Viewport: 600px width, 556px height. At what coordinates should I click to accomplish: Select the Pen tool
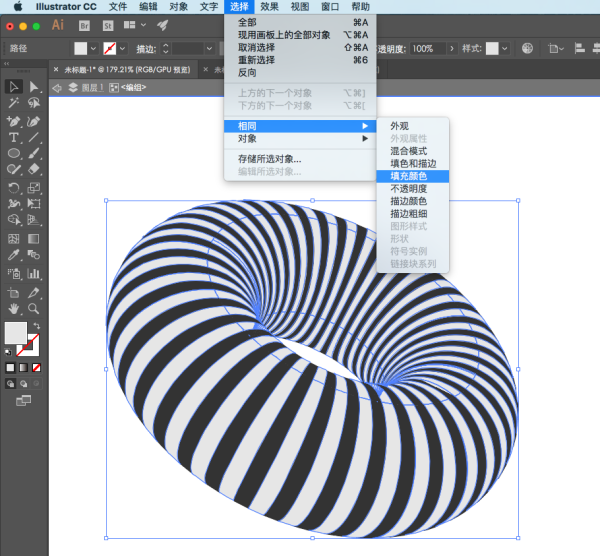[x=13, y=121]
